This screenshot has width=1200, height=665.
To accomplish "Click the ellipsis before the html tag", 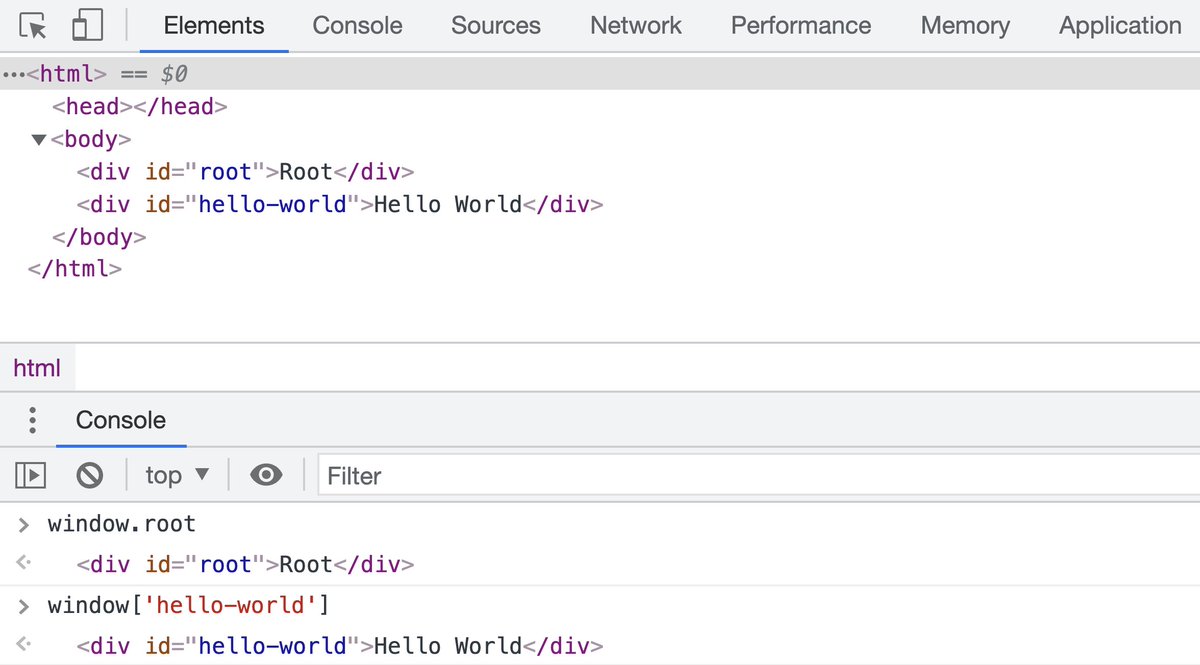I will point(13,75).
